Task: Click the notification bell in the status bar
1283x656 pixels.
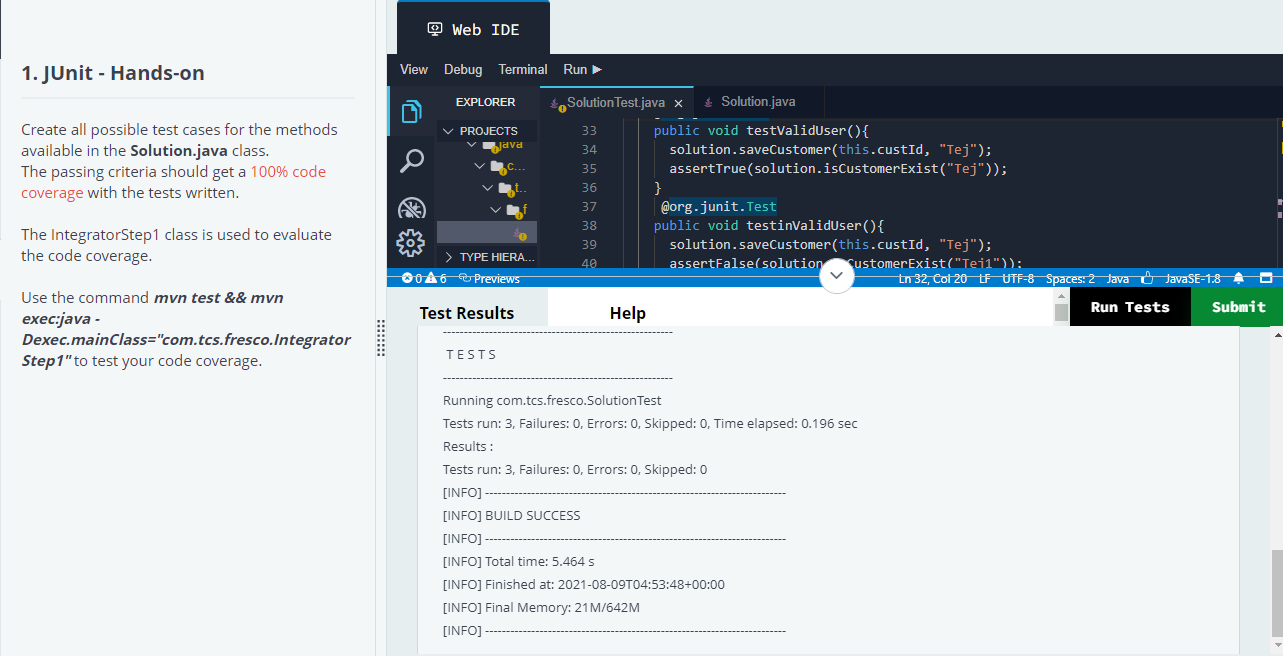Action: [x=1238, y=278]
